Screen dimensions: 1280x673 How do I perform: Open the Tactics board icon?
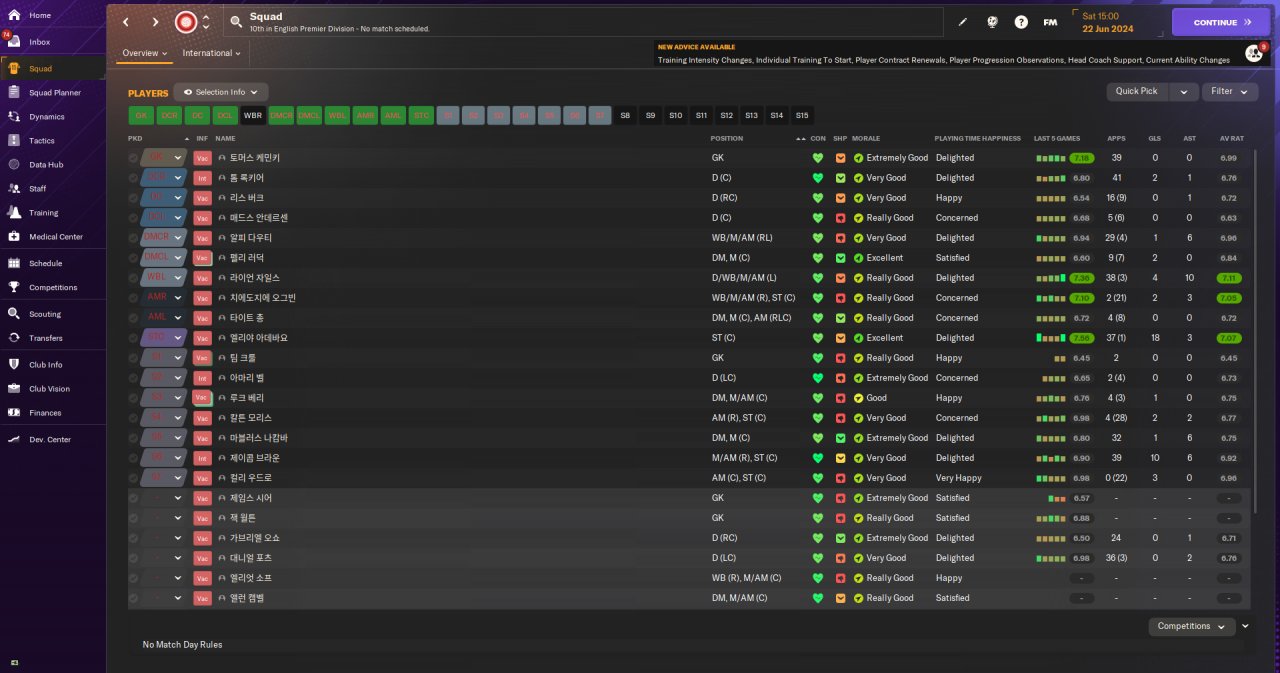tap(14, 140)
